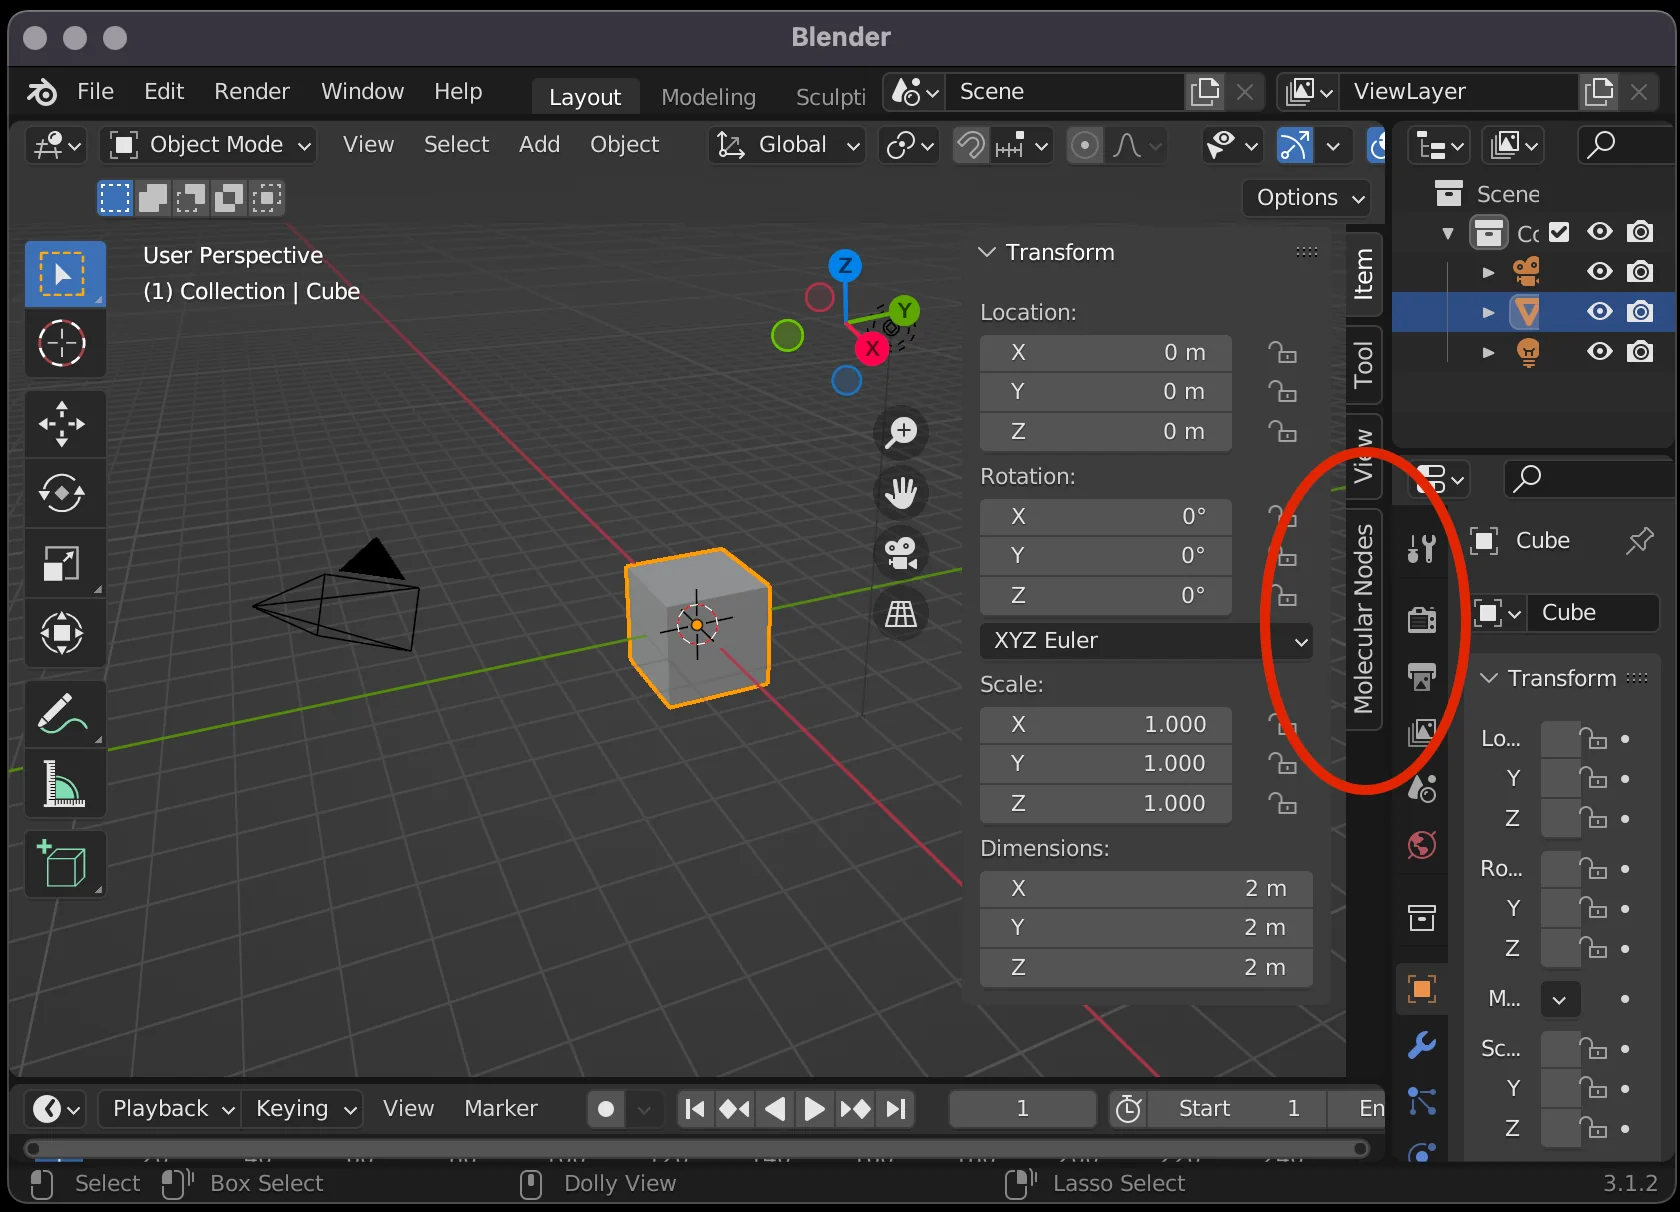Image resolution: width=1680 pixels, height=1212 pixels.
Task: Hide the Collection in viewport via eye icon
Action: (1600, 232)
